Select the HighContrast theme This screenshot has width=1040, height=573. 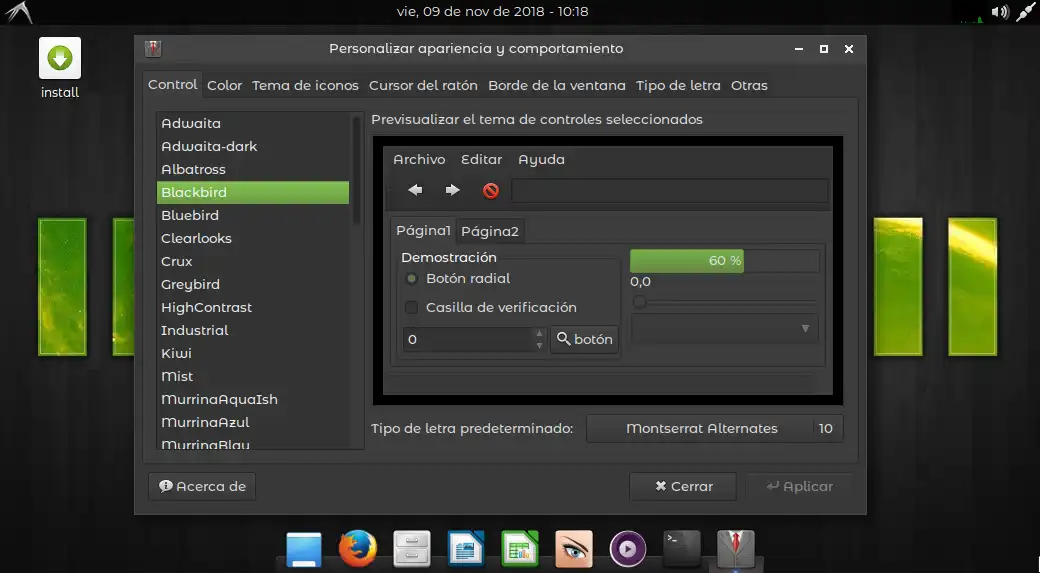(253, 307)
